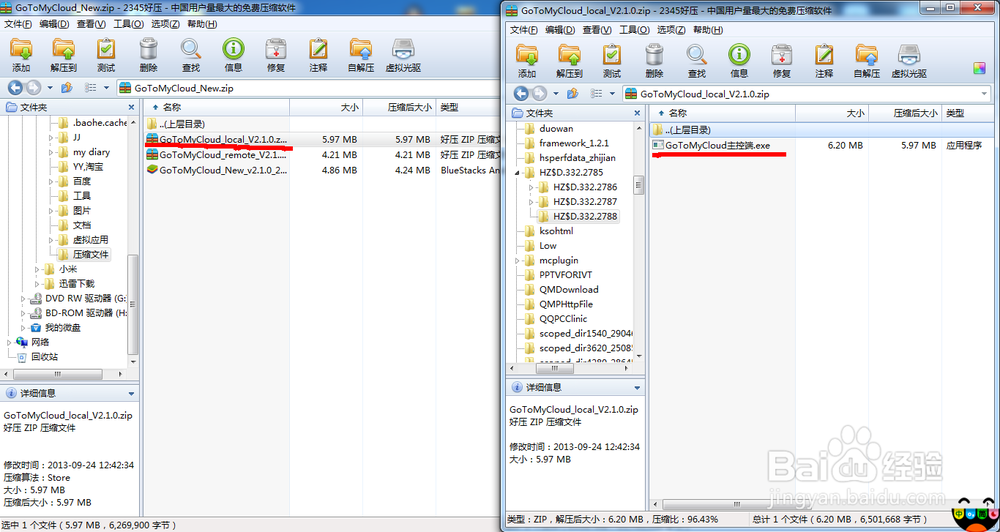The width and height of the screenshot is (1000, 532).
Task: Click Repair icon in GoToMyCloud_local window
Action: (x=781, y=55)
